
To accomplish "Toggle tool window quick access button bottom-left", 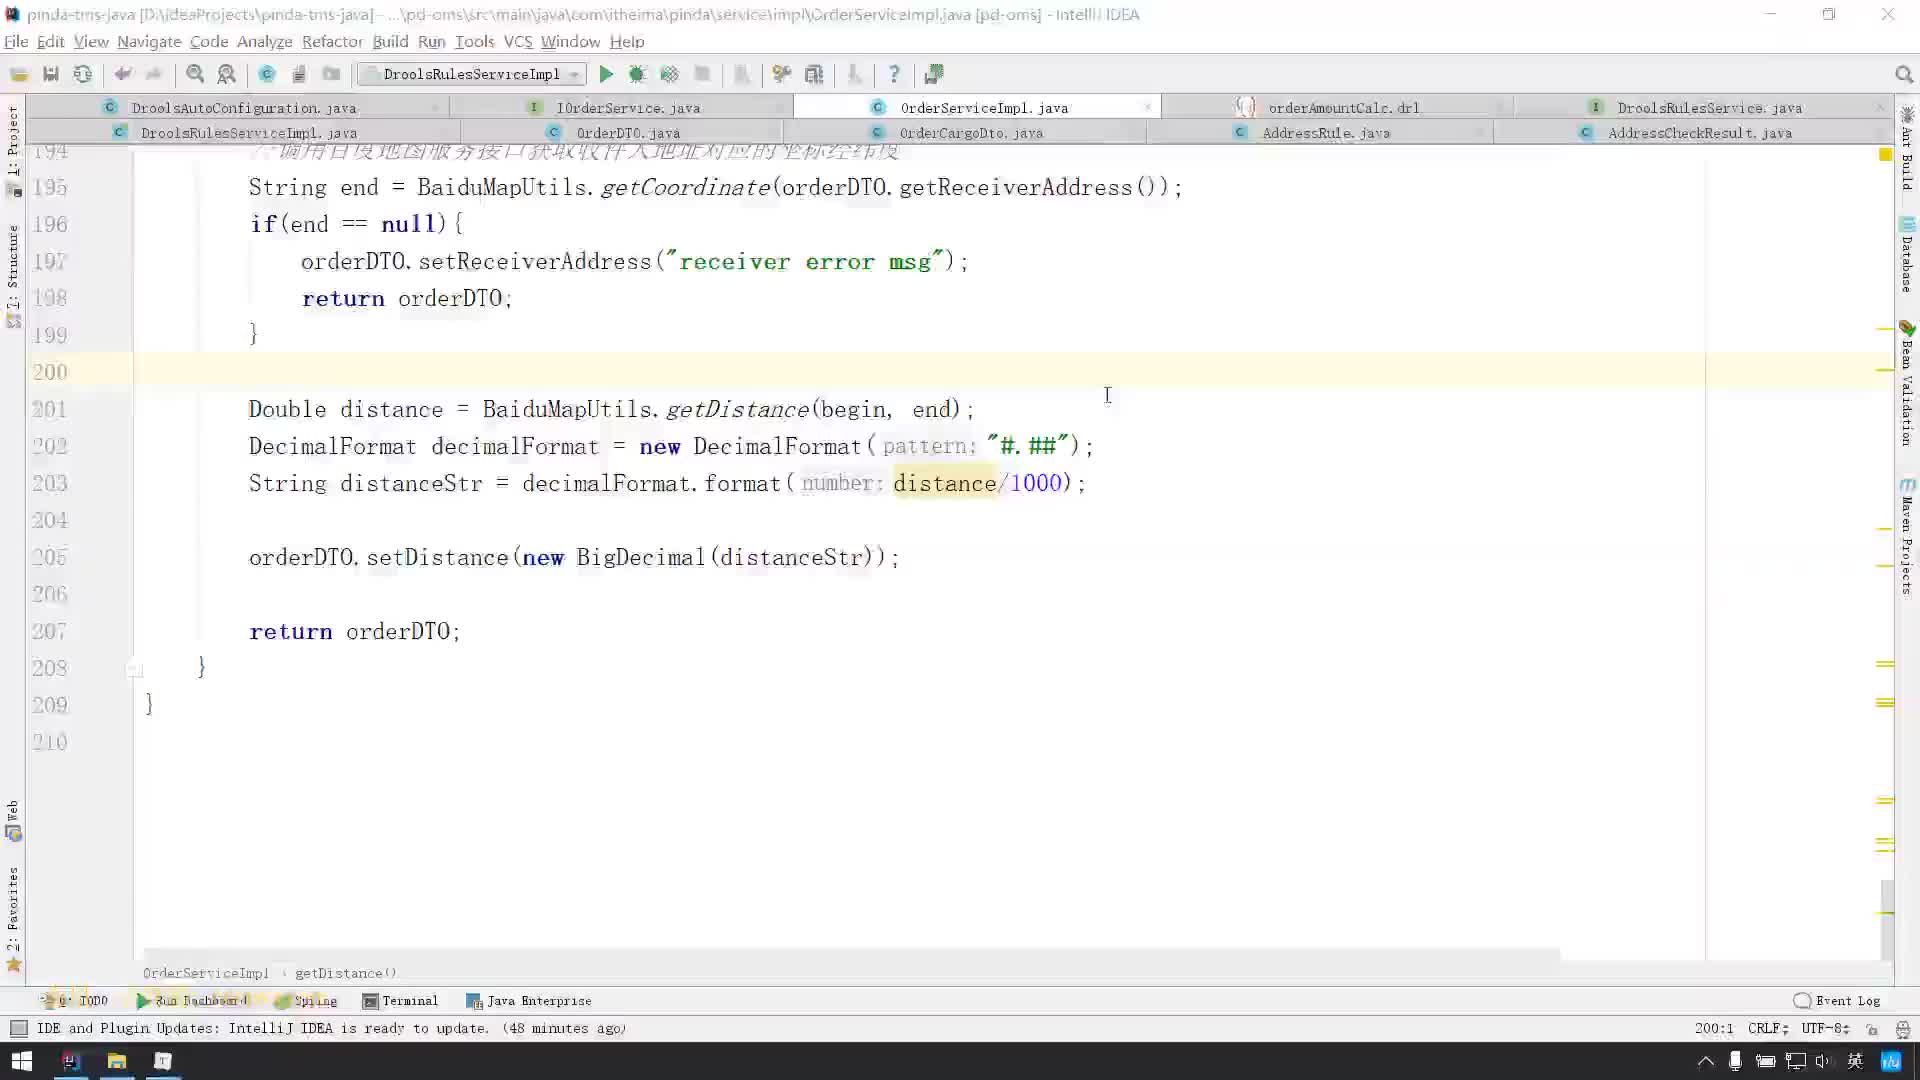I will (18, 1028).
